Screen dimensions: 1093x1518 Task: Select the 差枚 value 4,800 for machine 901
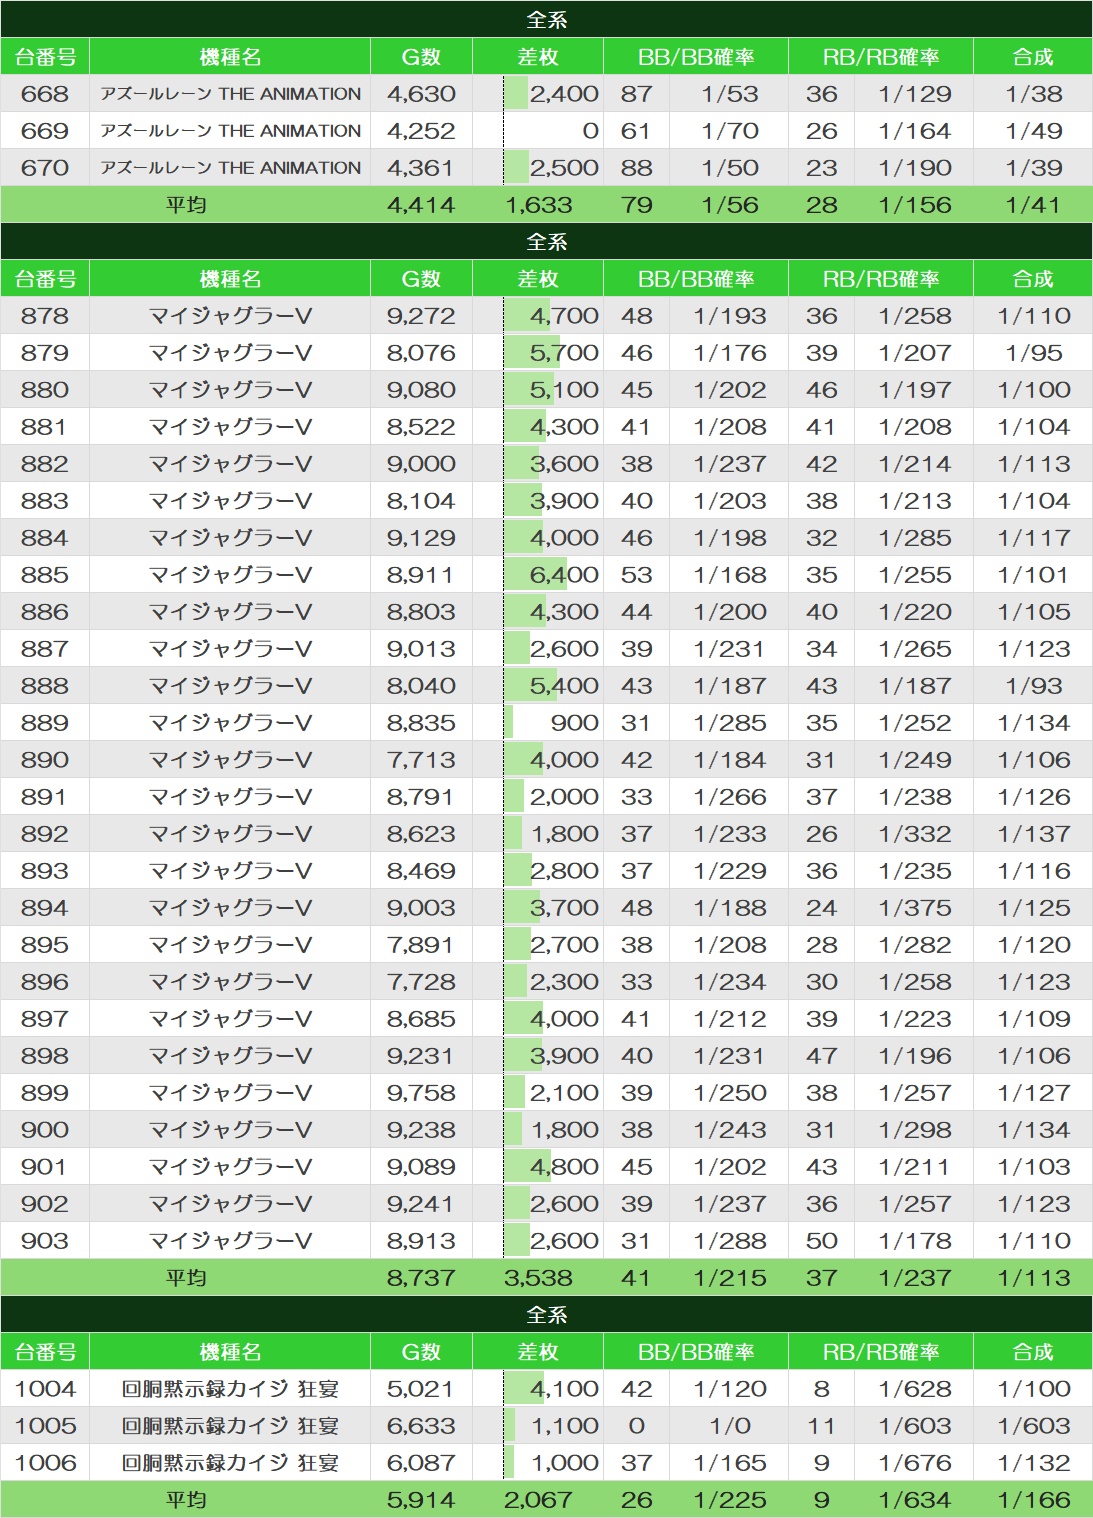click(564, 1167)
